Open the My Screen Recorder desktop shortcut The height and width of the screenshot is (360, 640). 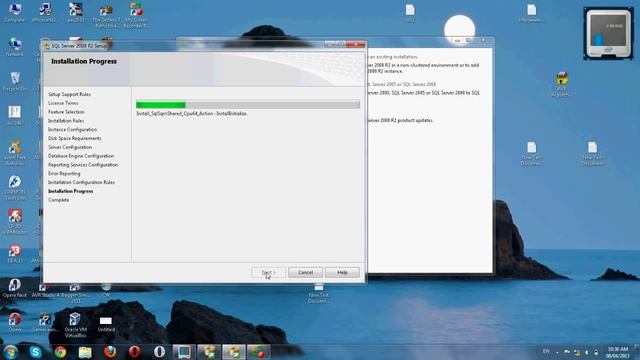pyautogui.click(x=136, y=15)
